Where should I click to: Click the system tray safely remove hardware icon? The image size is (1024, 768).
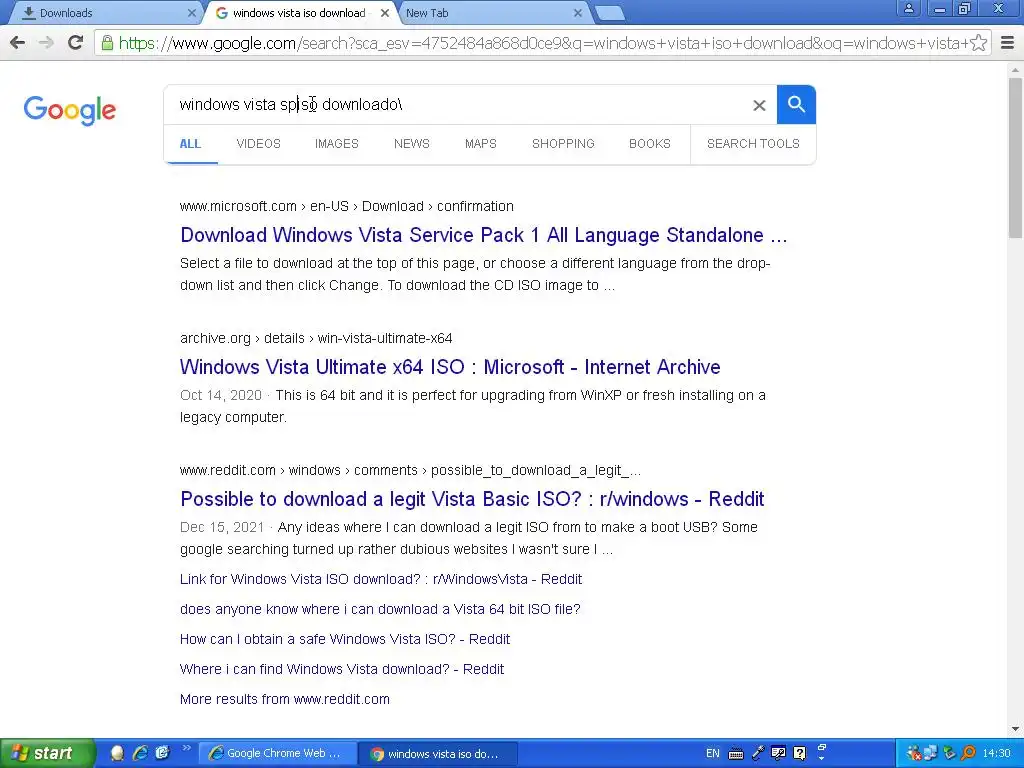[x=950, y=754]
